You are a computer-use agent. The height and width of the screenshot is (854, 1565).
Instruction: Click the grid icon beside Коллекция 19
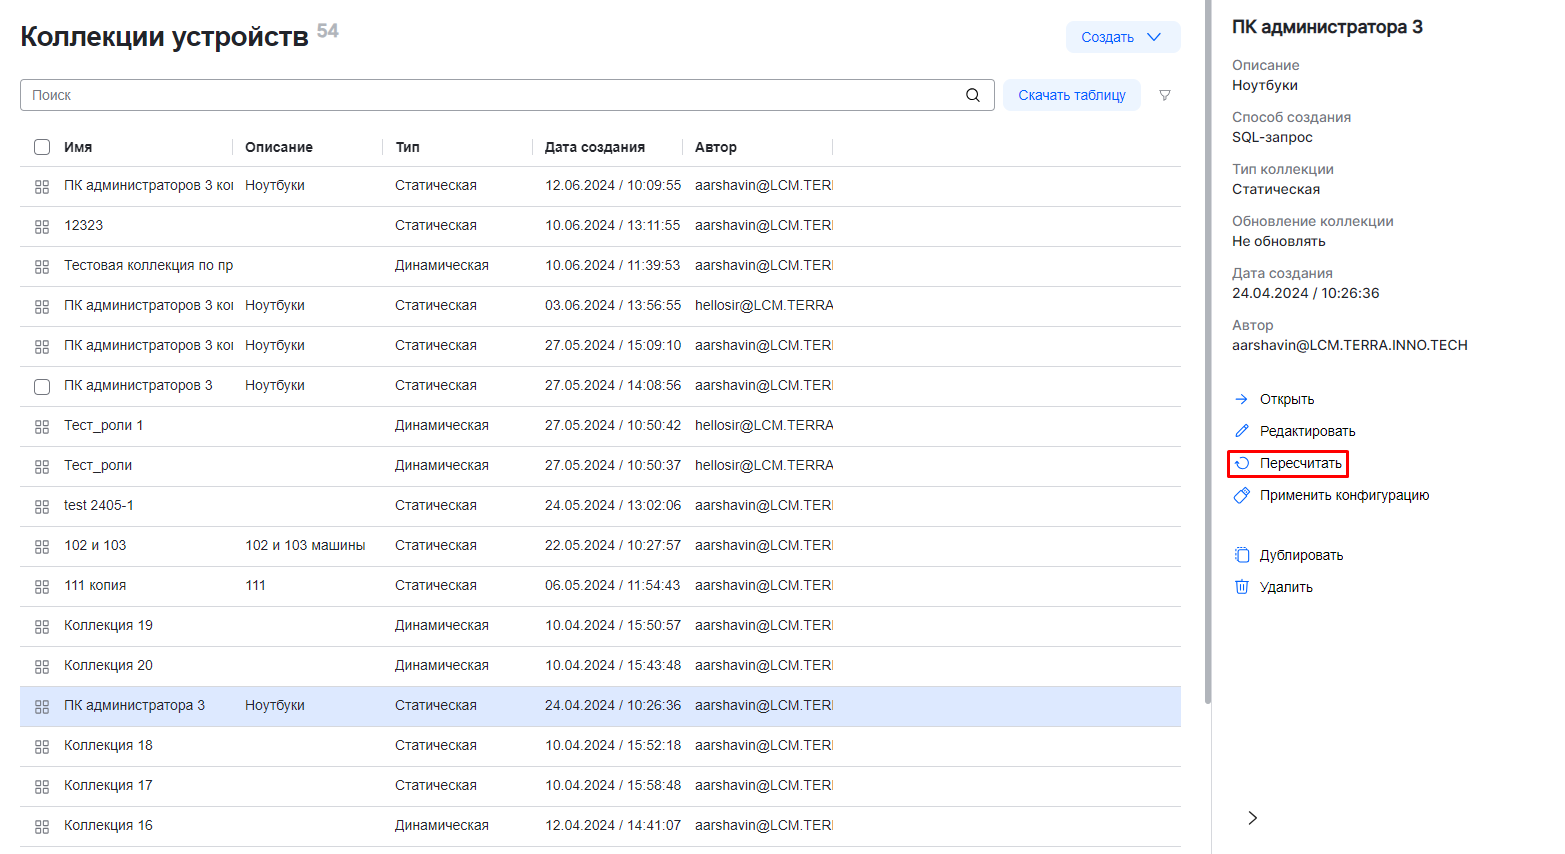42,626
